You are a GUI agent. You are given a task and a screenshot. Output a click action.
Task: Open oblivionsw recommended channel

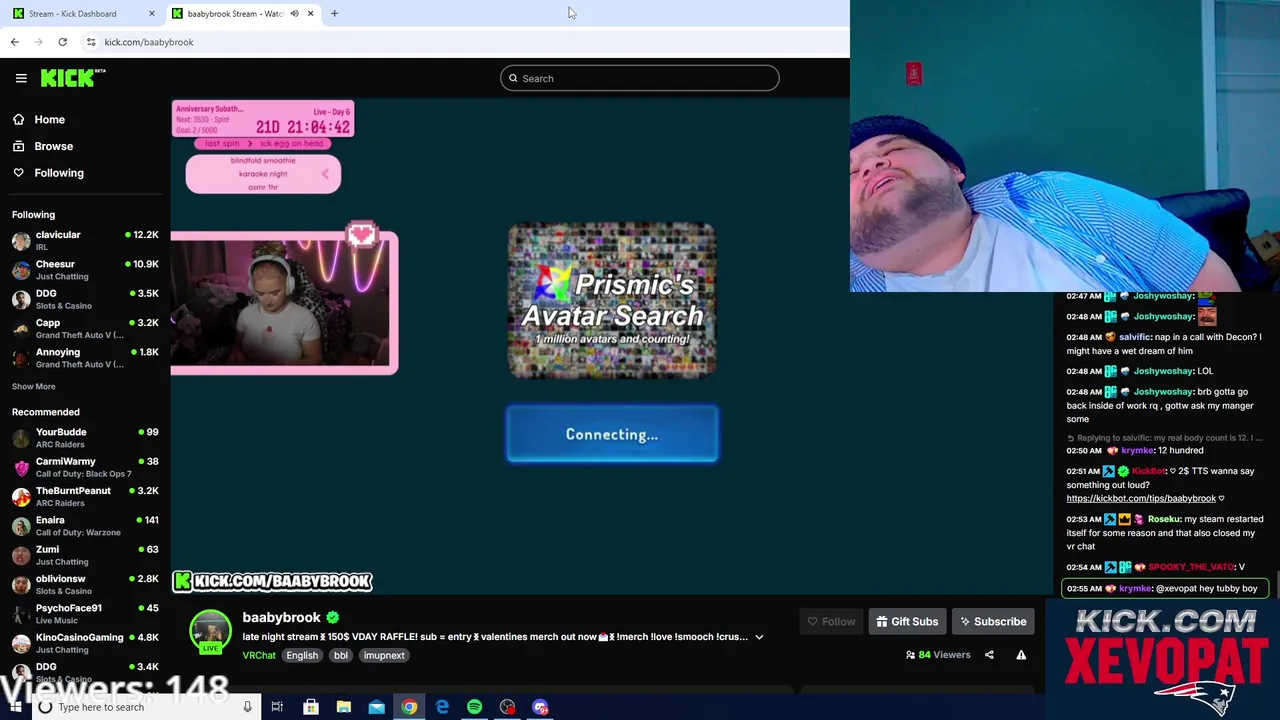point(85,584)
